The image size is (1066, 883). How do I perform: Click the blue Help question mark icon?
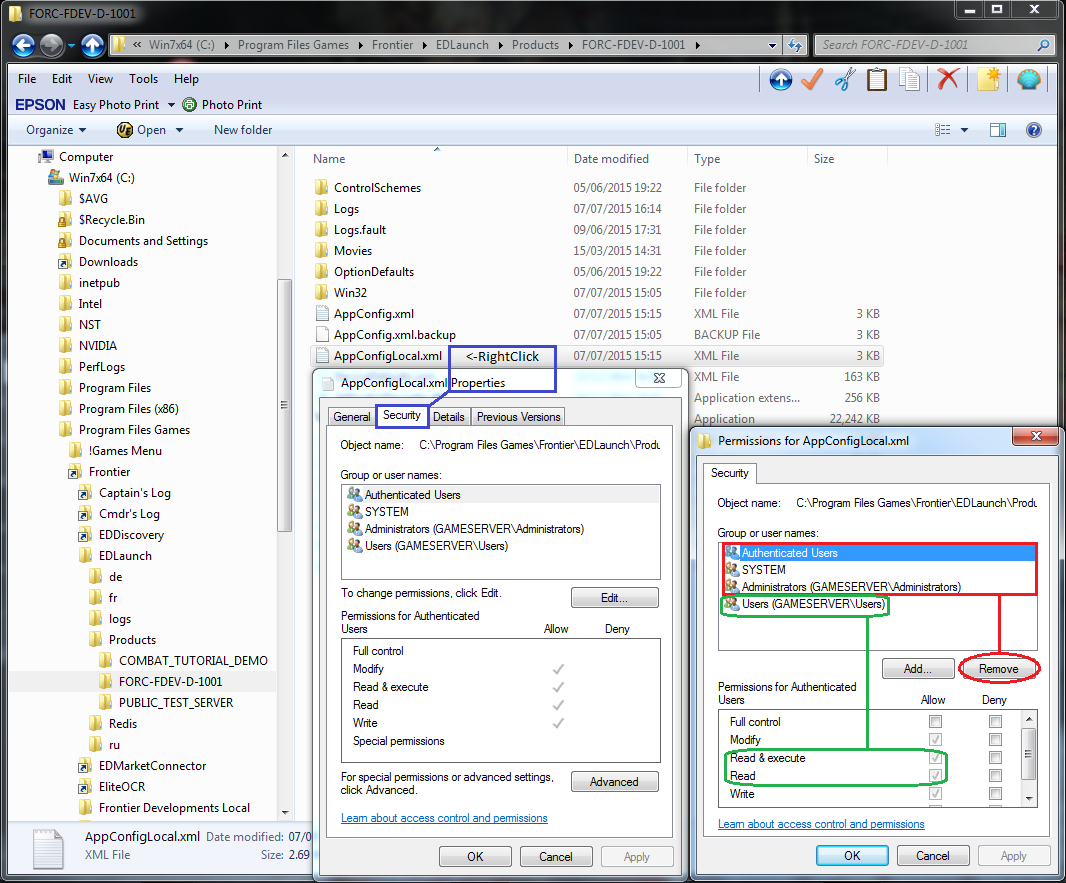pos(1033,130)
